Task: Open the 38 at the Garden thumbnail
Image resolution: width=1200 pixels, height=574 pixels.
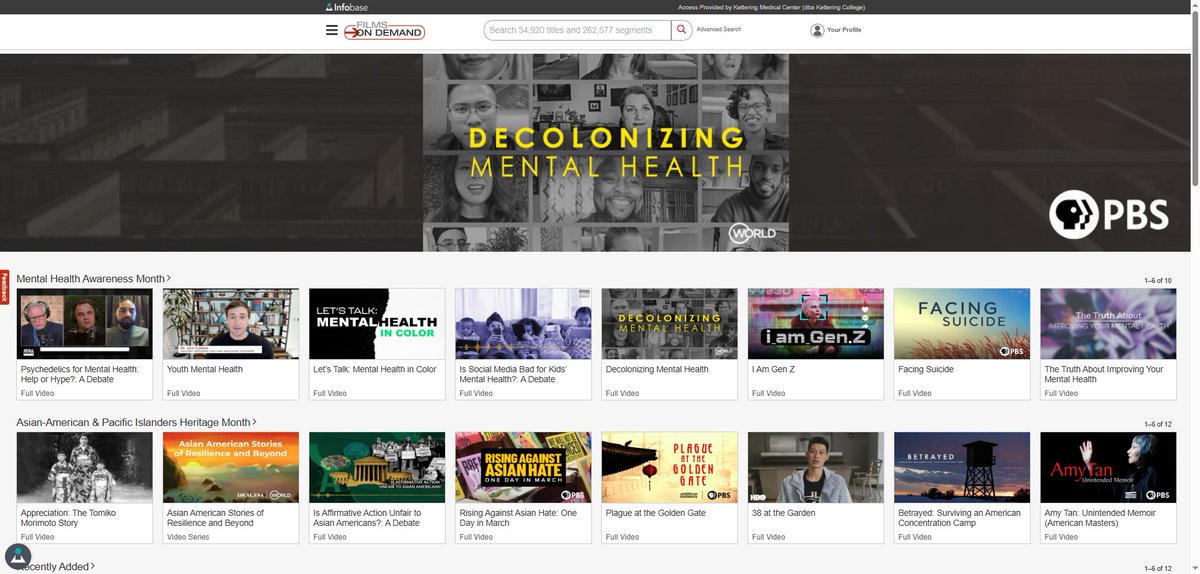Action: point(815,467)
